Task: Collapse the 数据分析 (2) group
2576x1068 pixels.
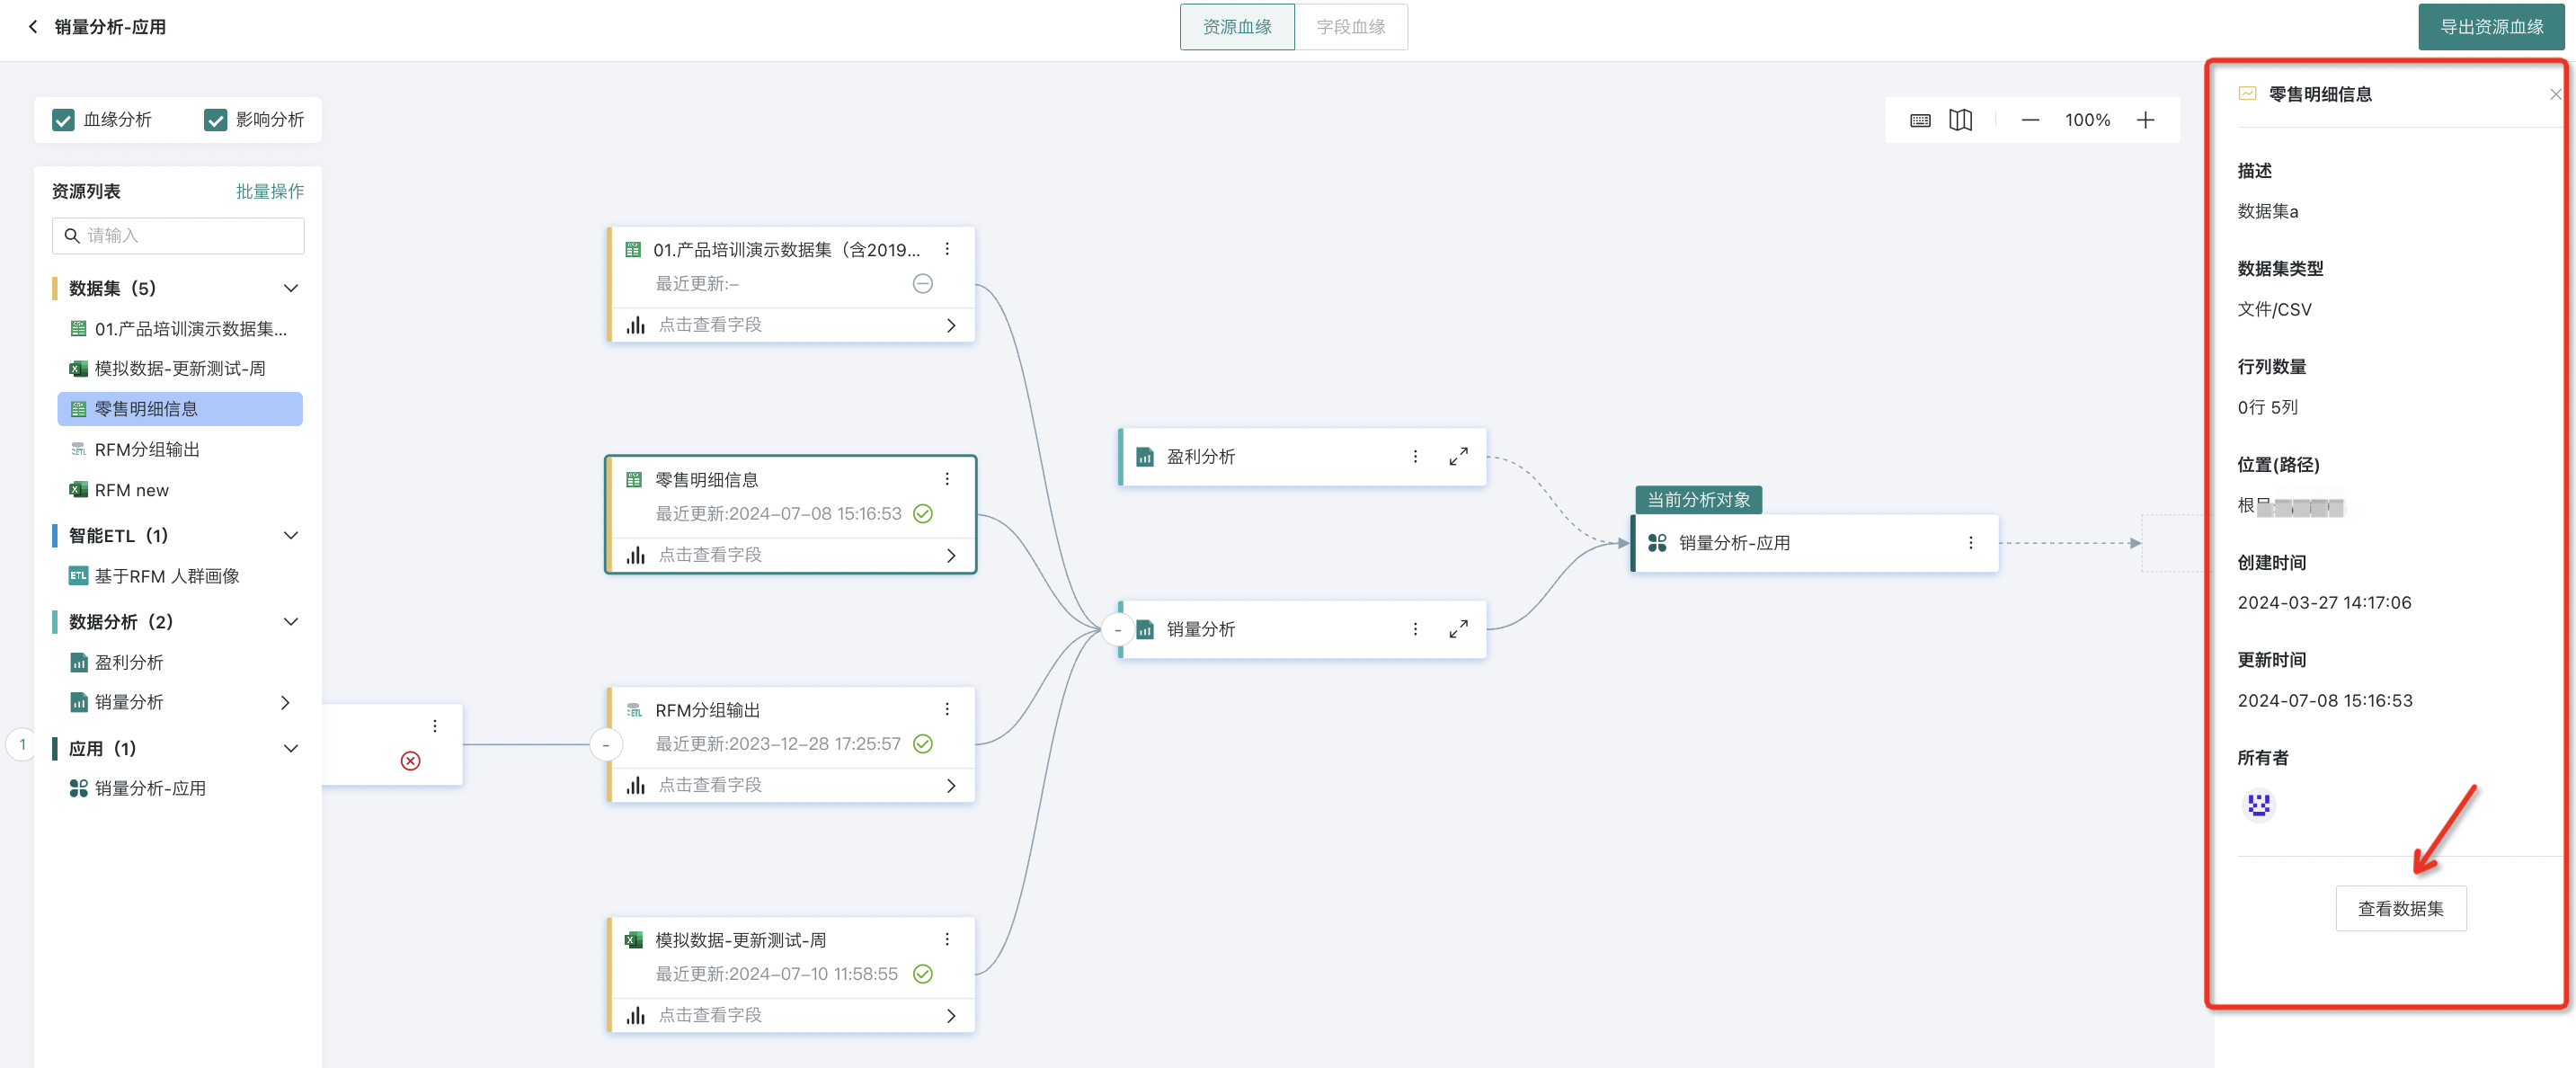Action: [290, 622]
